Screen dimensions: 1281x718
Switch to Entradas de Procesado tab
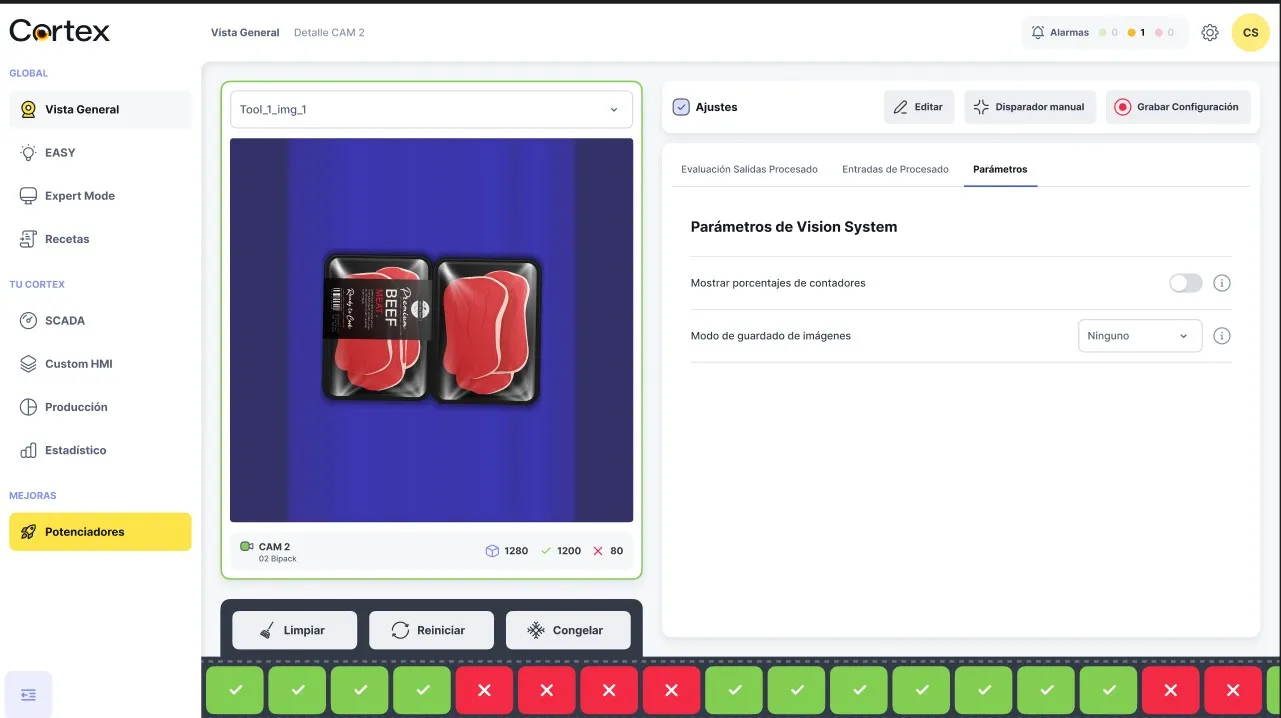(x=895, y=169)
